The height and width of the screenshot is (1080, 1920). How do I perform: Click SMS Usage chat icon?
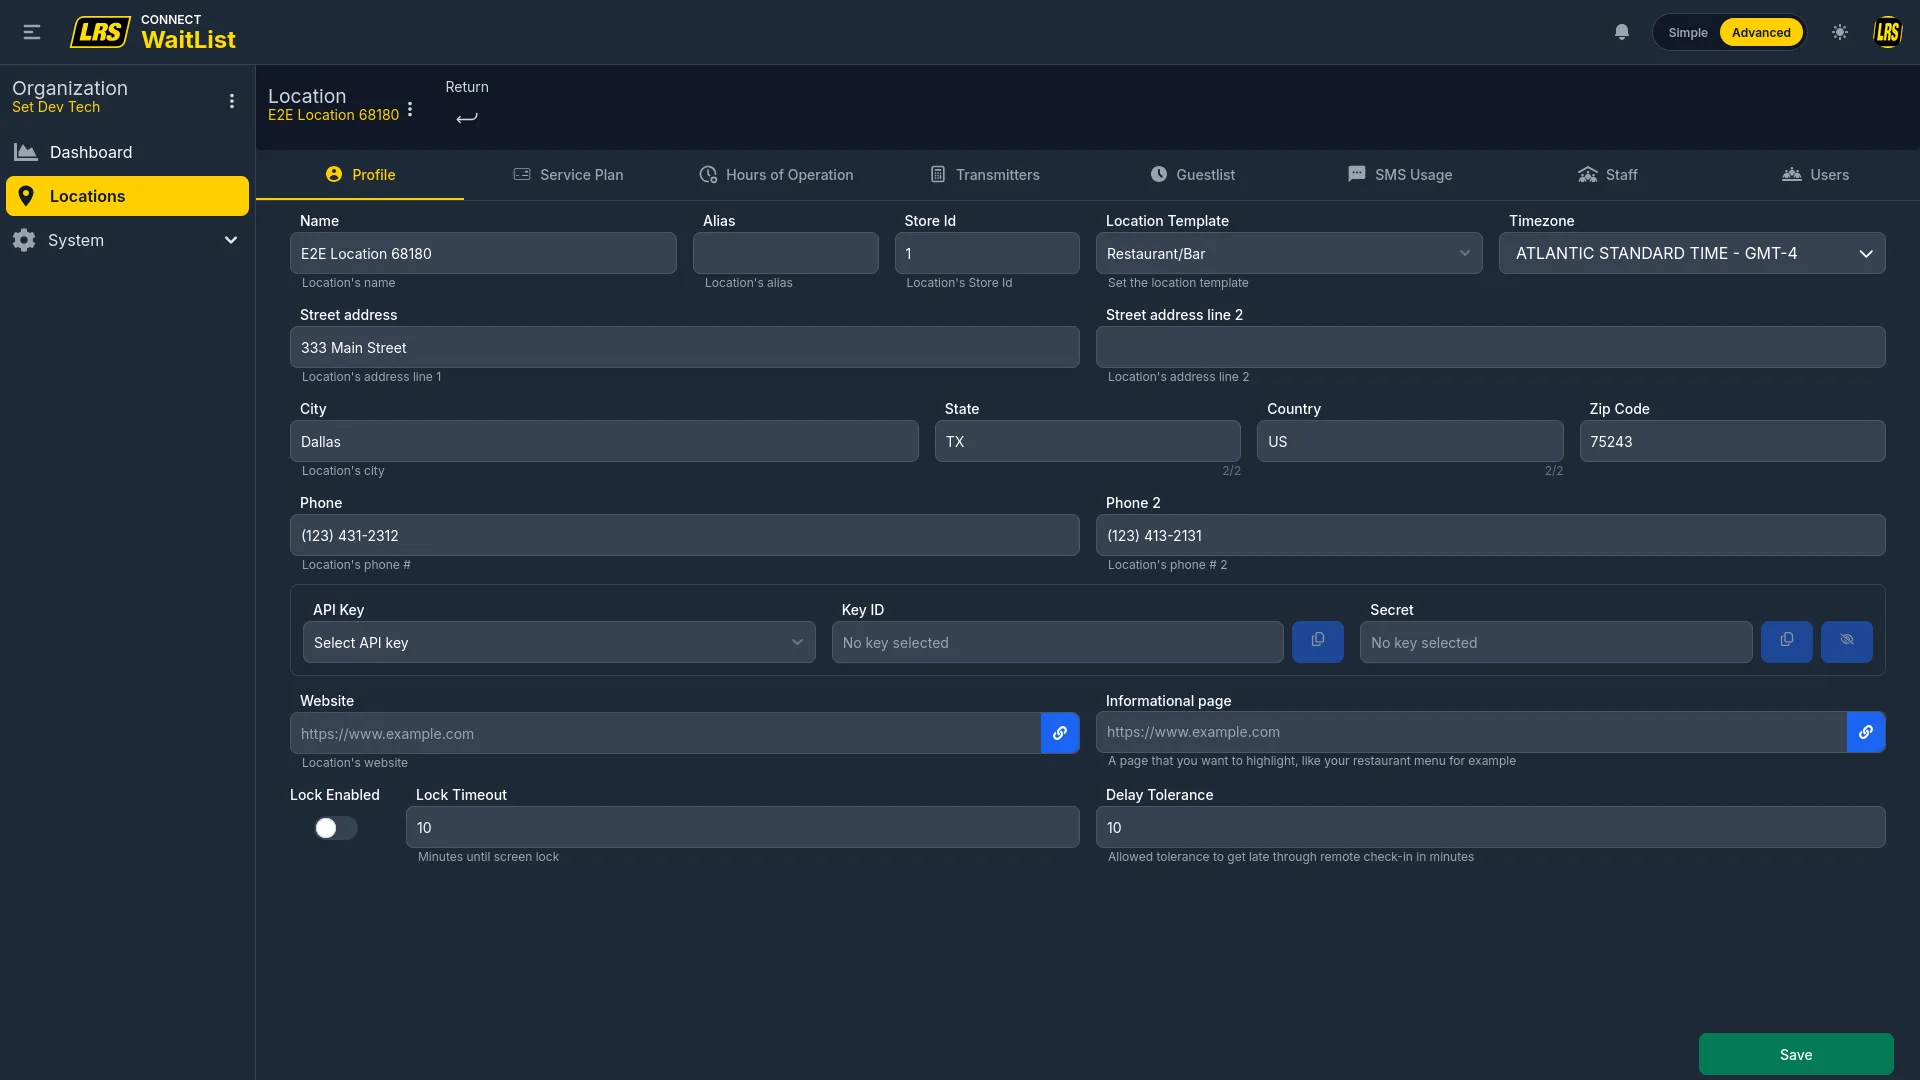(x=1357, y=174)
